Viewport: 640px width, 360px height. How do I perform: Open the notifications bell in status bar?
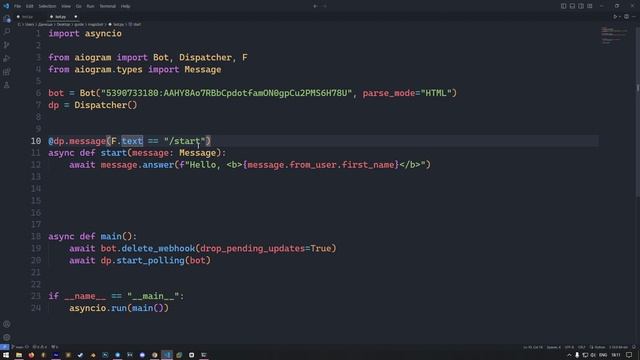point(634,347)
